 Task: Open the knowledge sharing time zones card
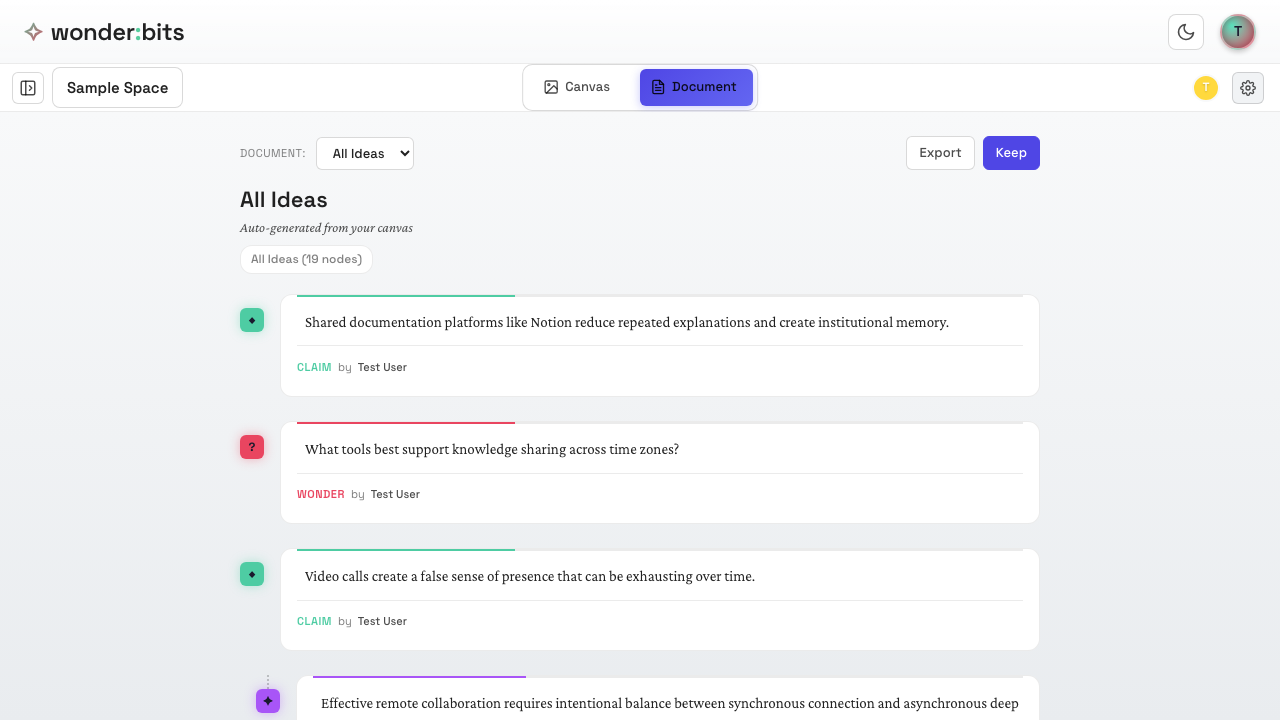[x=660, y=450]
